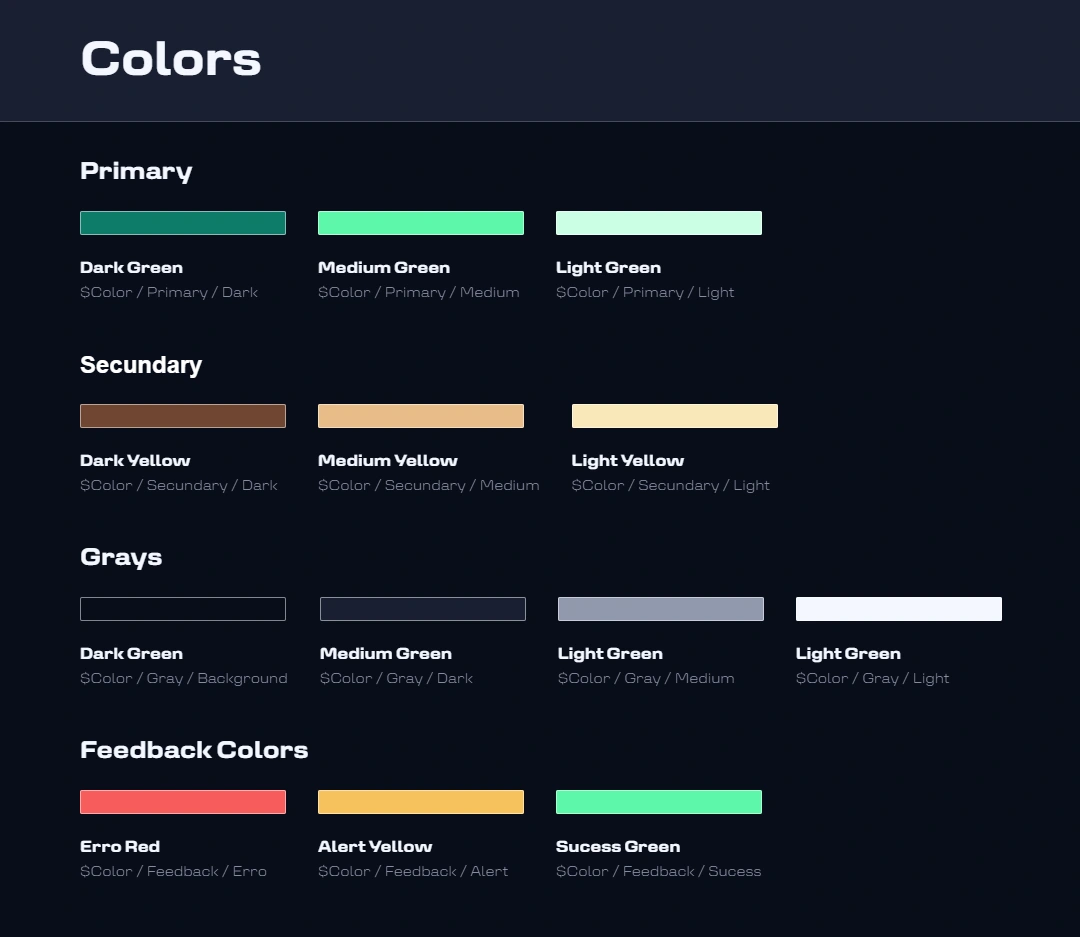Click the Grays section heading
Image resolution: width=1080 pixels, height=937 pixels.
coord(121,557)
